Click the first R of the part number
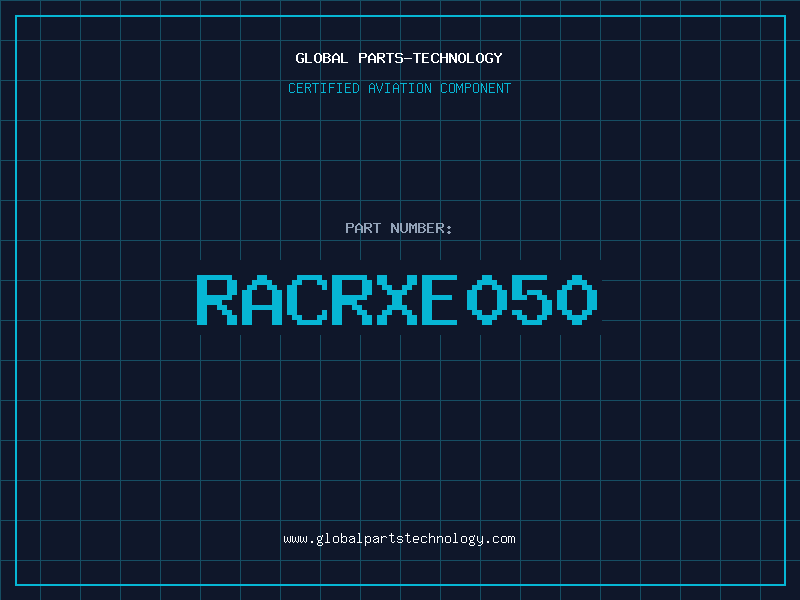This screenshot has width=800, height=600. 217,299
